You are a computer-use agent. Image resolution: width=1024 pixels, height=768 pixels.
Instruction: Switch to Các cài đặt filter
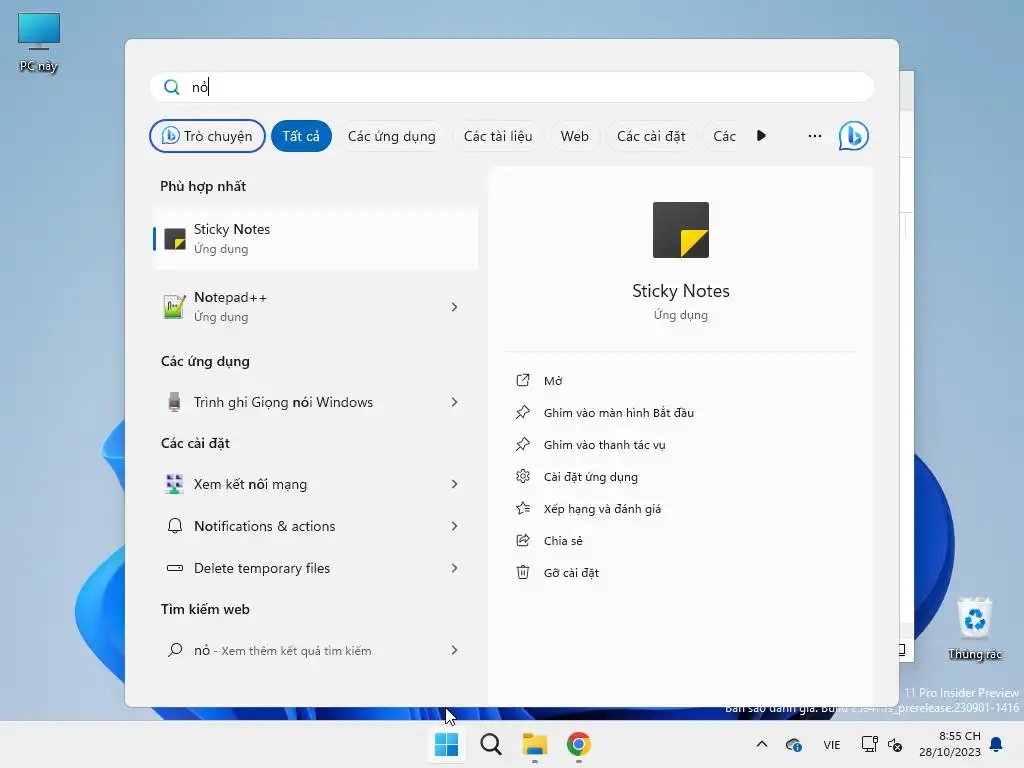point(651,136)
